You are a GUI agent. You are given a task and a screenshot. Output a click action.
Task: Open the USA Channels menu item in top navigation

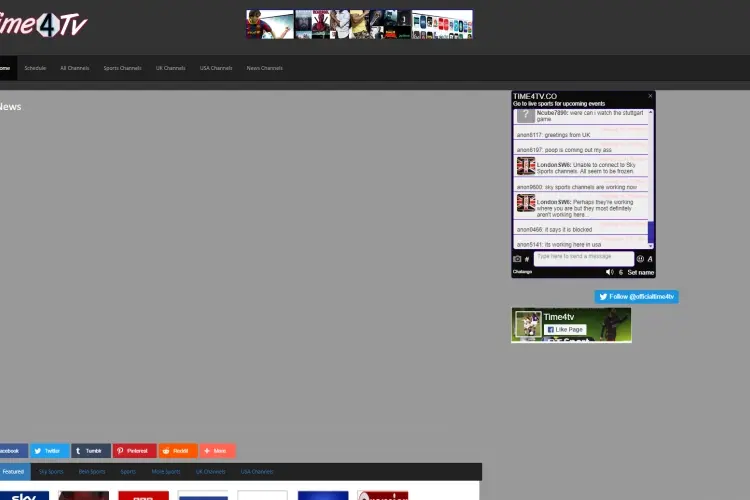[216, 68]
